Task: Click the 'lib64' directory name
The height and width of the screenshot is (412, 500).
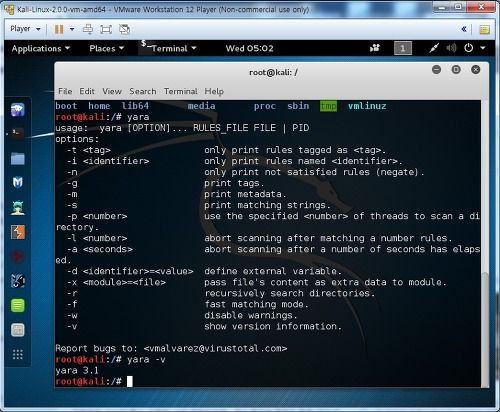Action: [x=135, y=106]
